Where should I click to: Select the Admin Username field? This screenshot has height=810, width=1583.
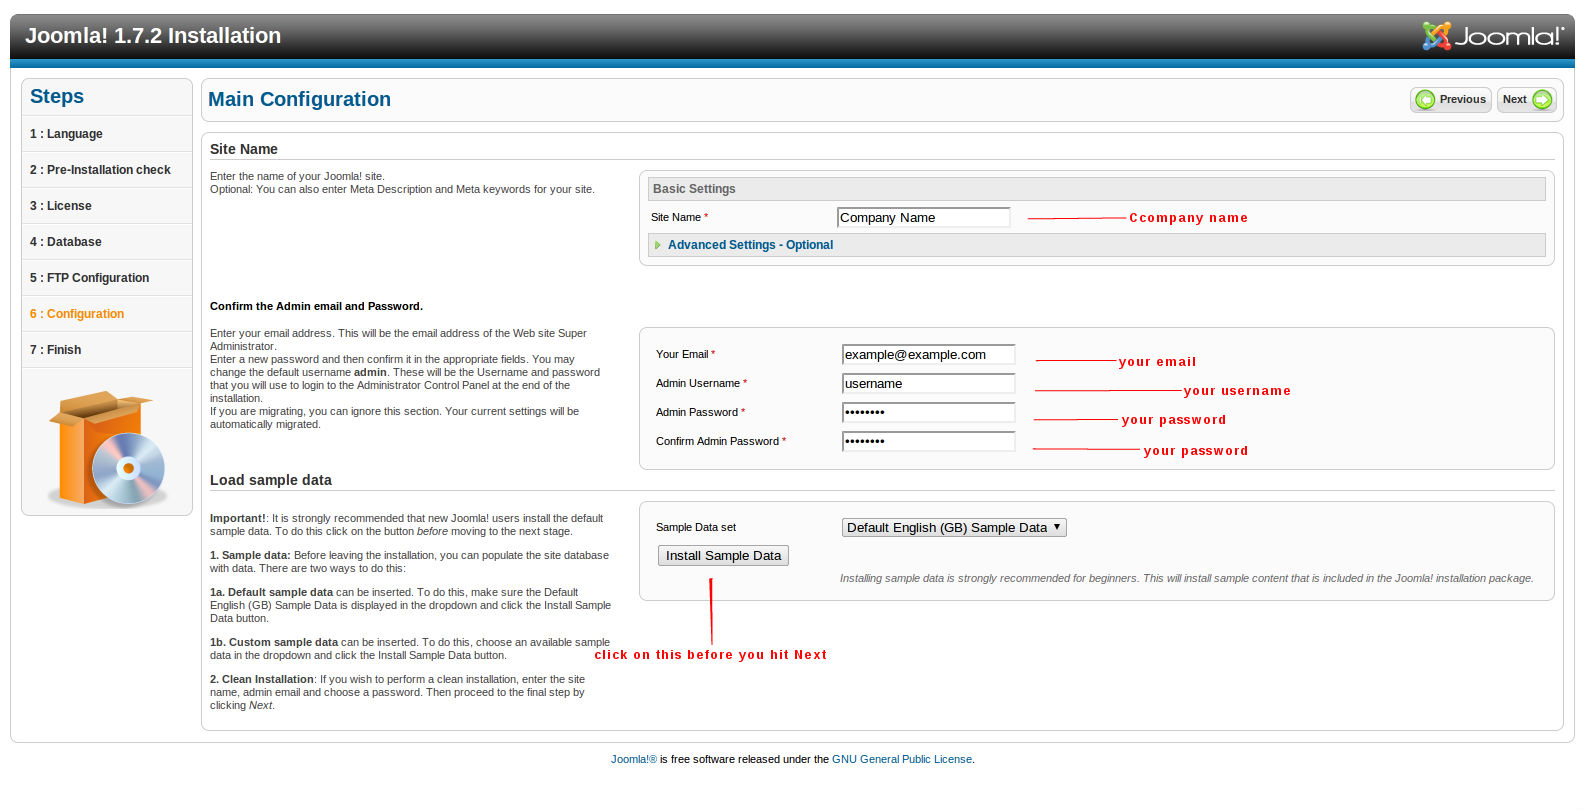pyautogui.click(x=928, y=384)
